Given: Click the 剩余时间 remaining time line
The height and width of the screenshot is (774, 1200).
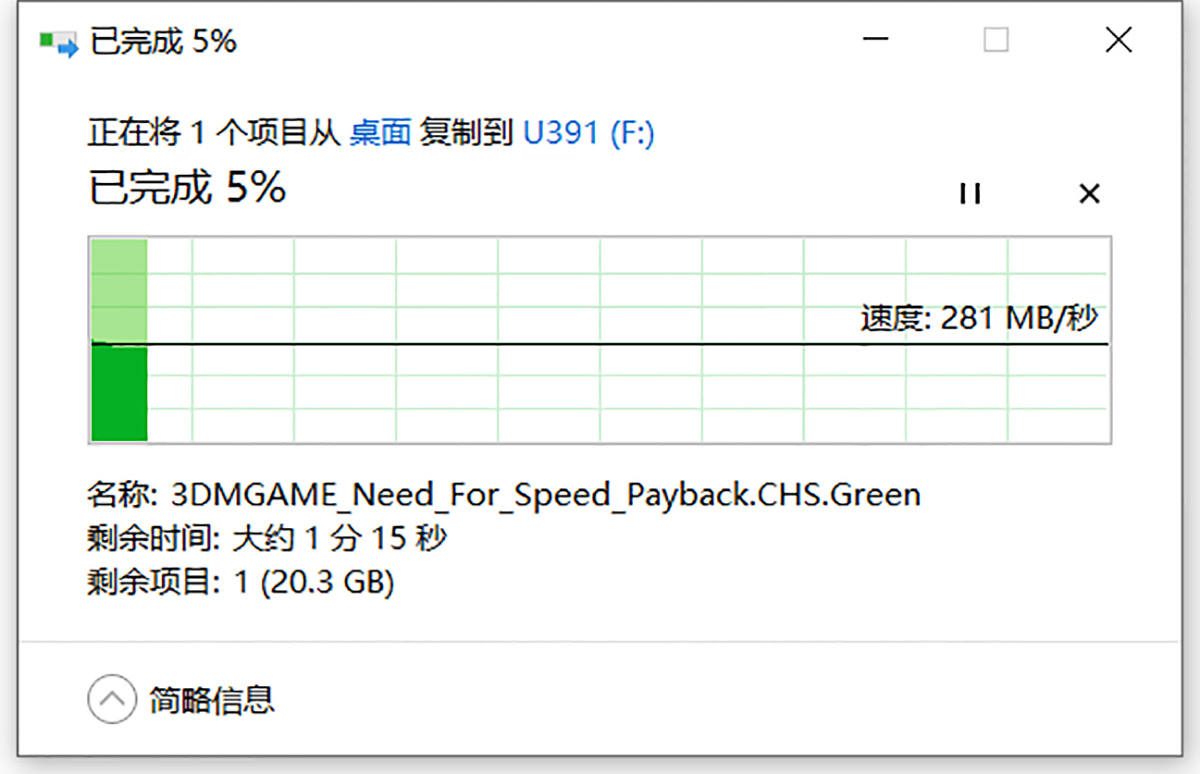Looking at the screenshot, I should point(267,539).
